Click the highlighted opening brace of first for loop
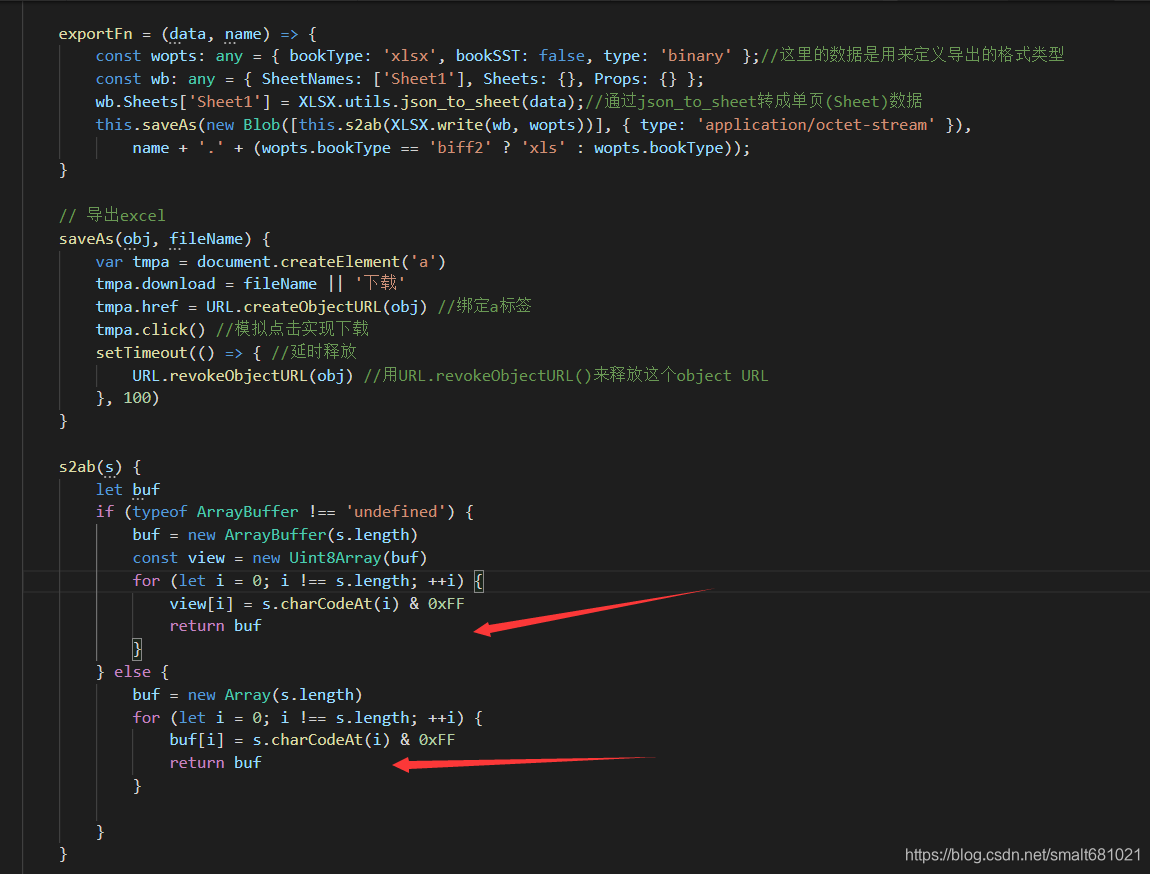Image resolution: width=1150 pixels, height=874 pixels. (478, 581)
